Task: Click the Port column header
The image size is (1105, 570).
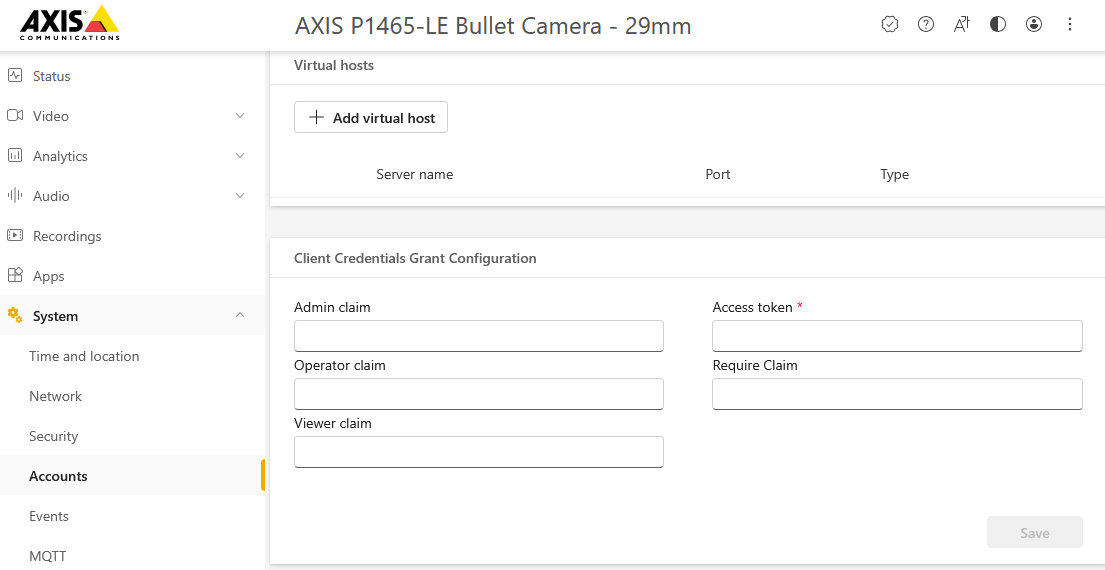Action: point(717,174)
